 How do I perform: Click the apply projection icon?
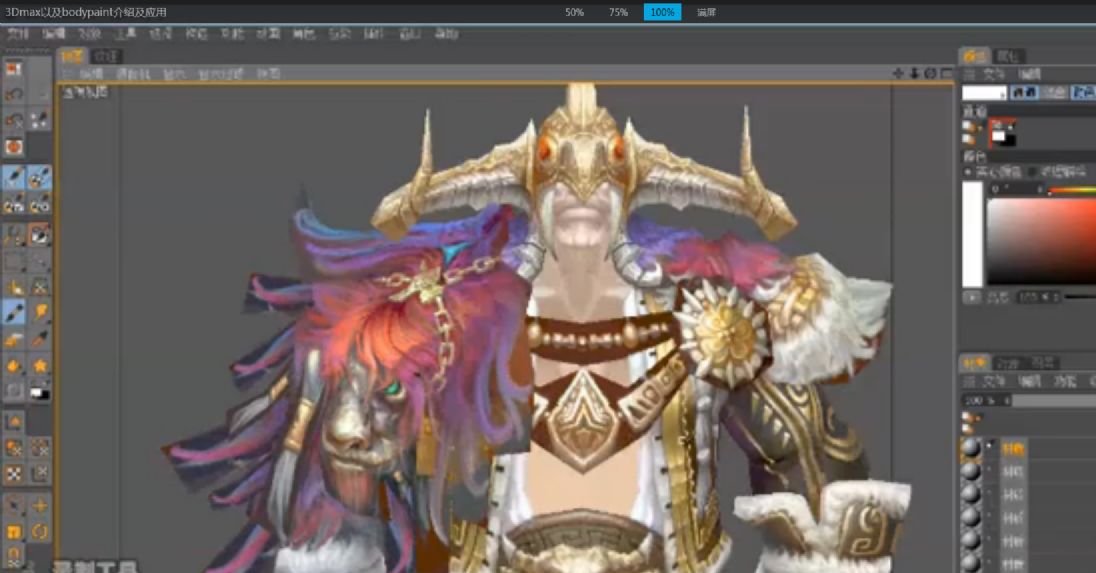pyautogui.click(x=14, y=204)
